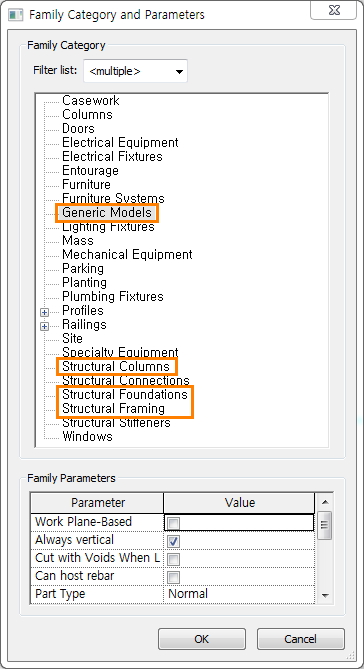Click the dialog title bar app icon
Viewport: 364px width, 669px height.
click(15, 15)
